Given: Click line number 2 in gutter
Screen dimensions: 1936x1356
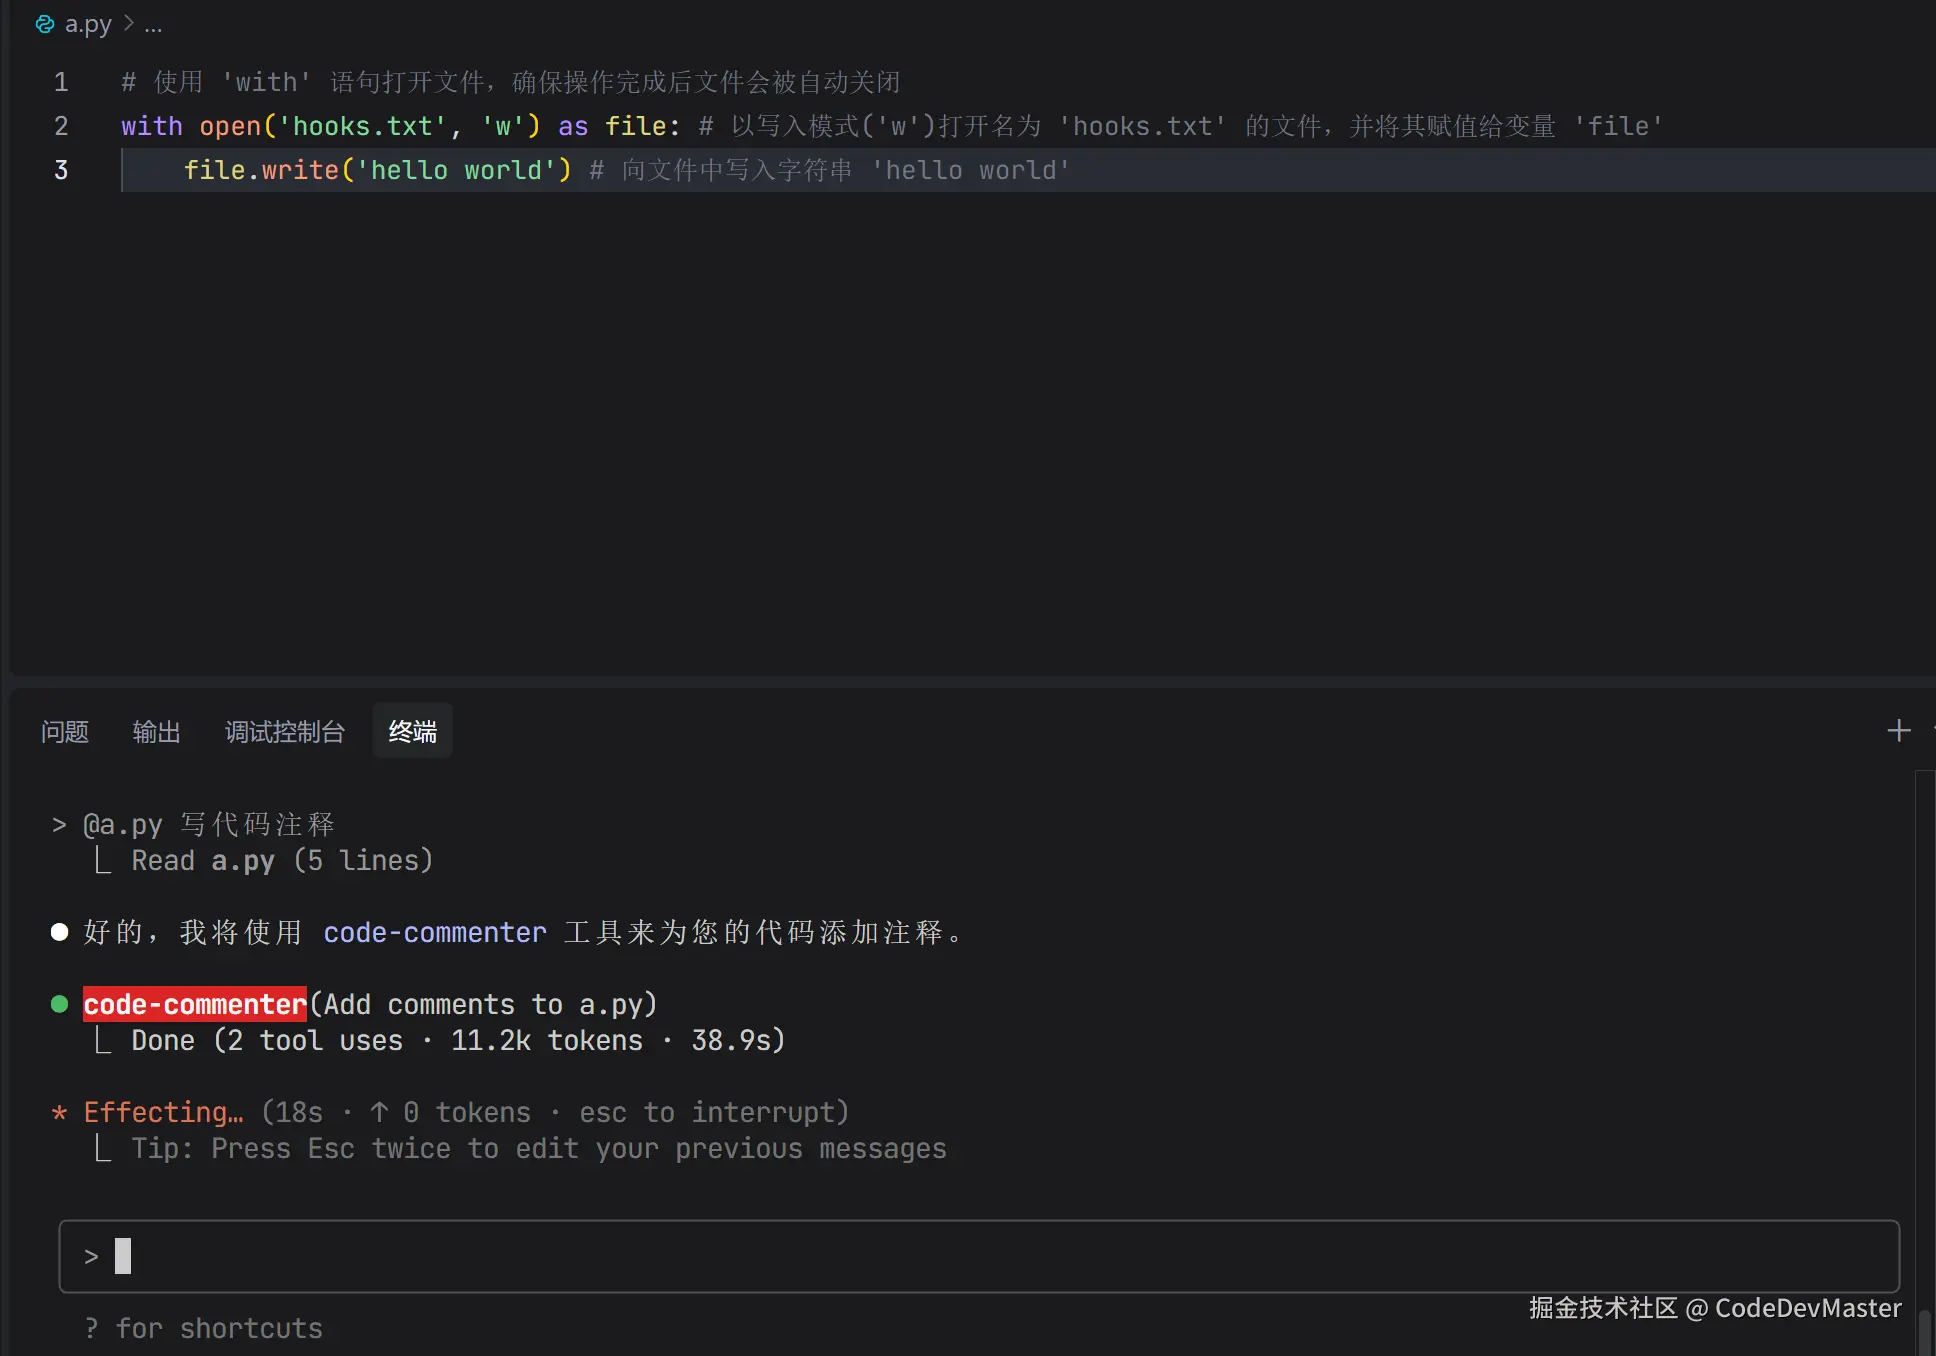Looking at the screenshot, I should (x=61, y=126).
